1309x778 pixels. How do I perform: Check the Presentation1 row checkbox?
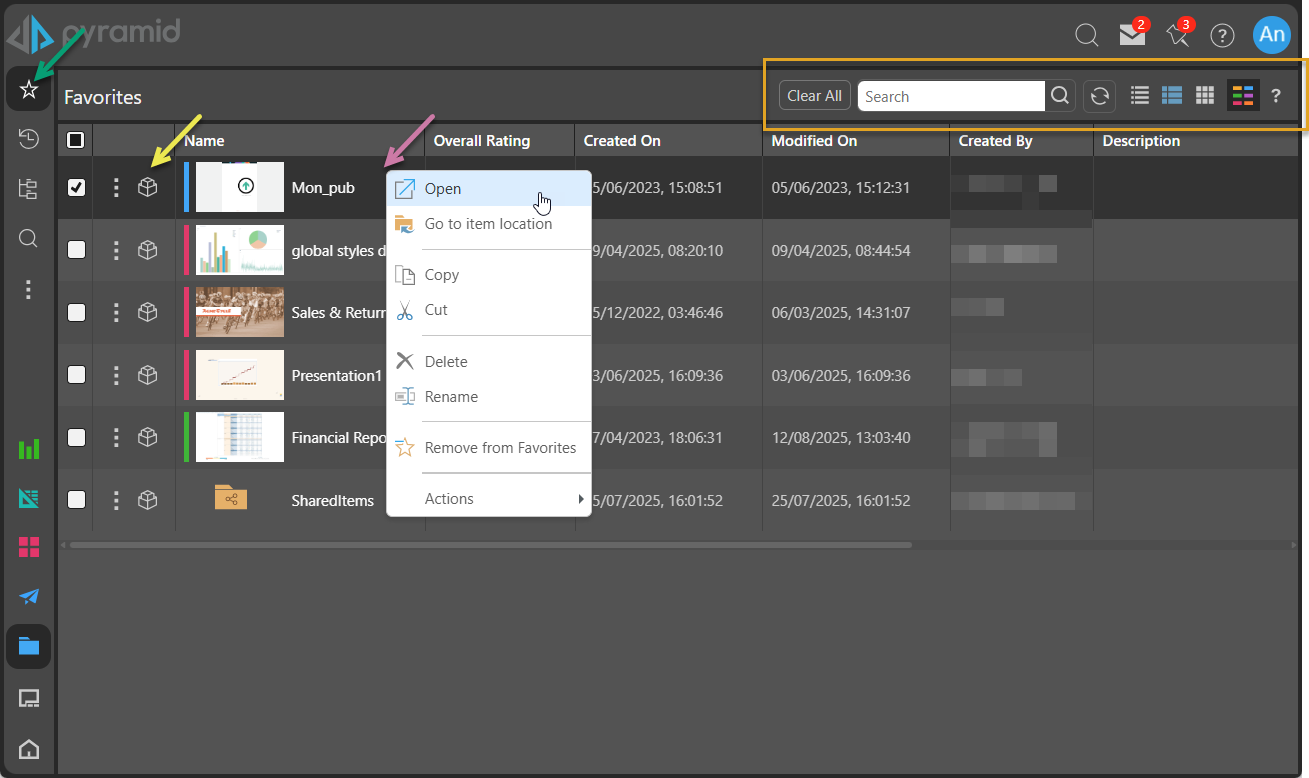pos(76,375)
